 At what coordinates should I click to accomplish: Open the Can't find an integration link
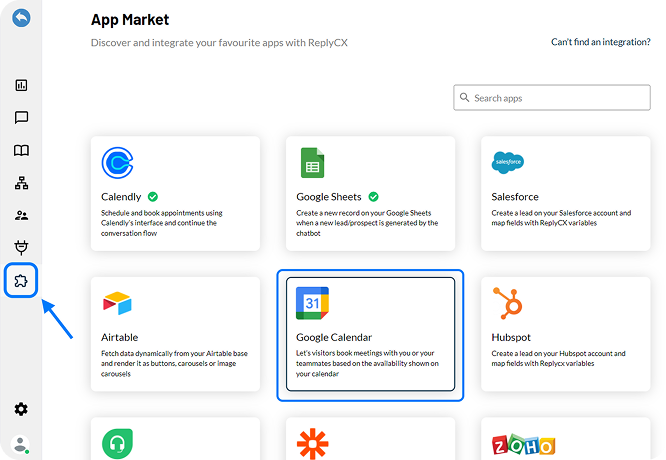[x=601, y=42]
